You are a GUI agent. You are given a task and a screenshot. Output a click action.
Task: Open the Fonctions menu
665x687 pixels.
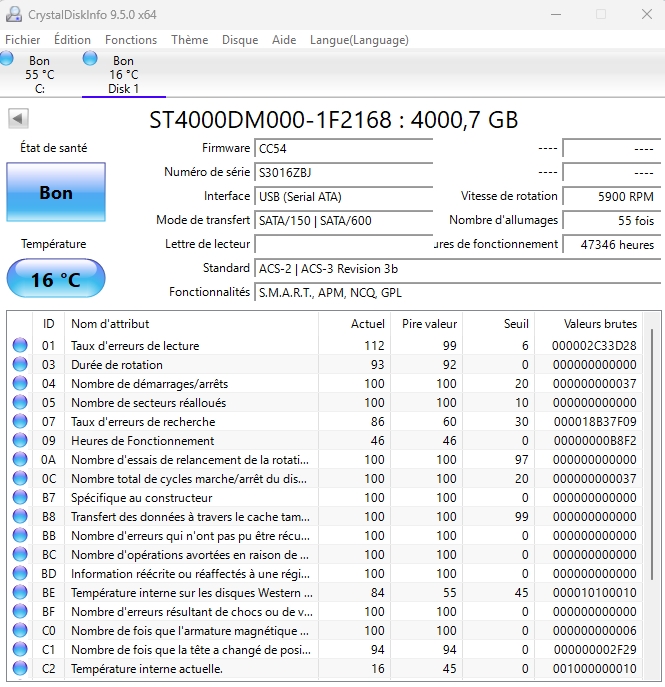131,40
